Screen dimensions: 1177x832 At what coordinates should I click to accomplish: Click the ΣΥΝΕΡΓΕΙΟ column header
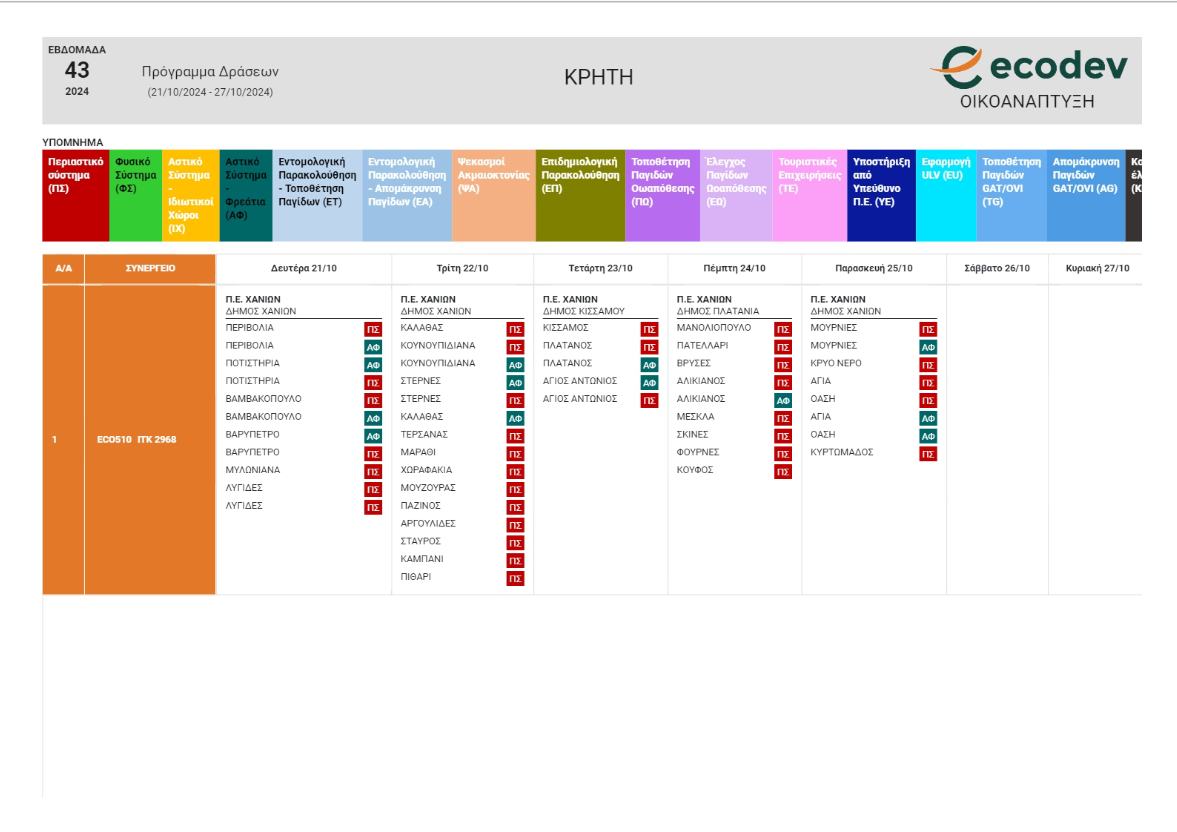[150, 268]
